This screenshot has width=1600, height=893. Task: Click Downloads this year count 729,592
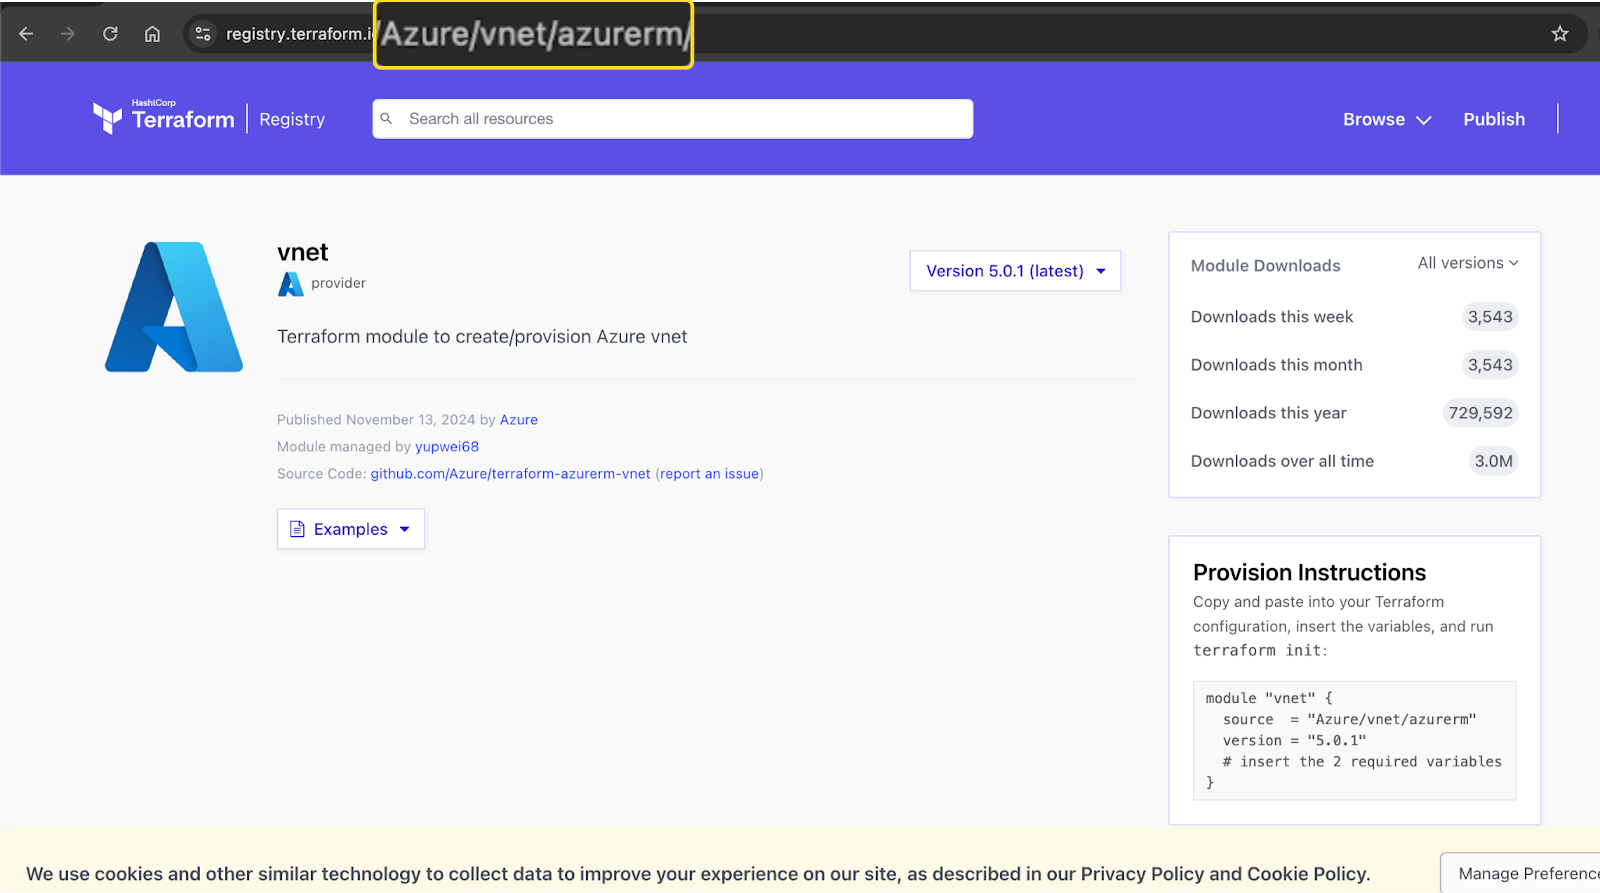1481,413
